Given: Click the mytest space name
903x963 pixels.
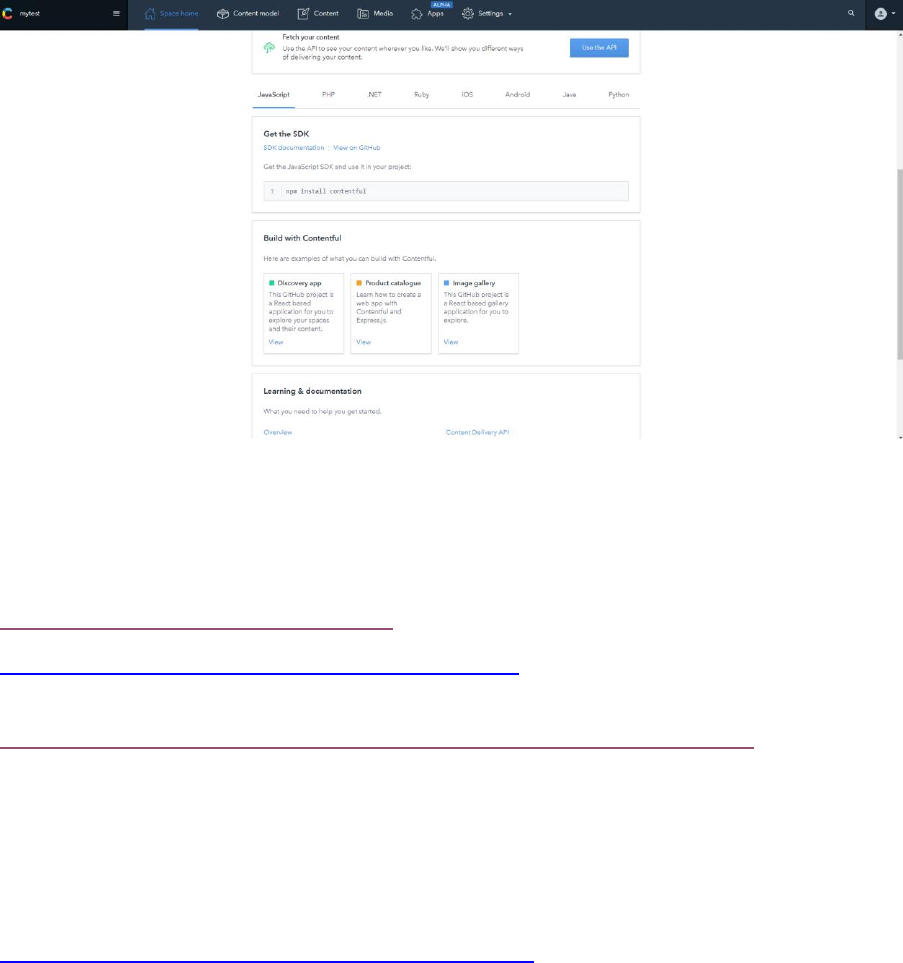Looking at the screenshot, I should (29, 14).
